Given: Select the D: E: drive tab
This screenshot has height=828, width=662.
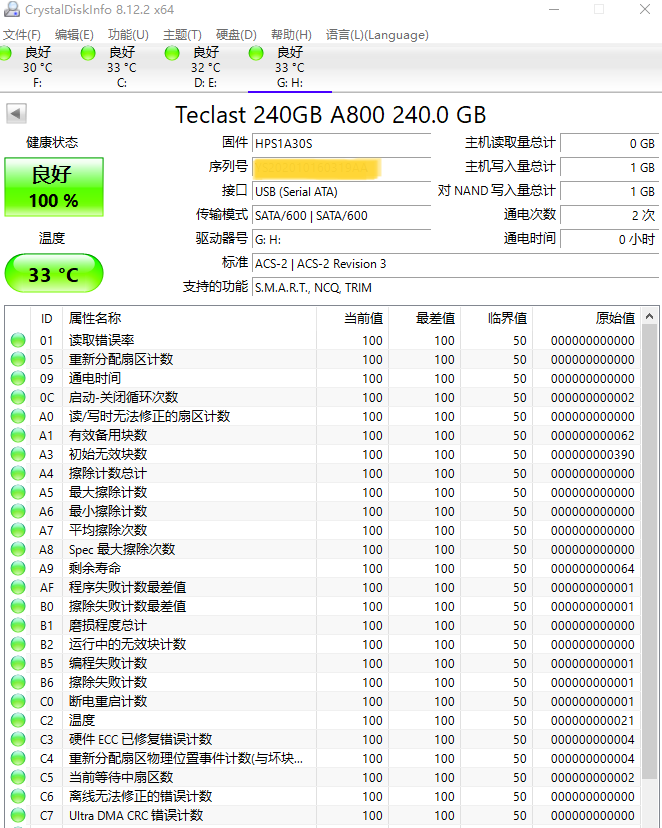Looking at the screenshot, I should point(205,68).
